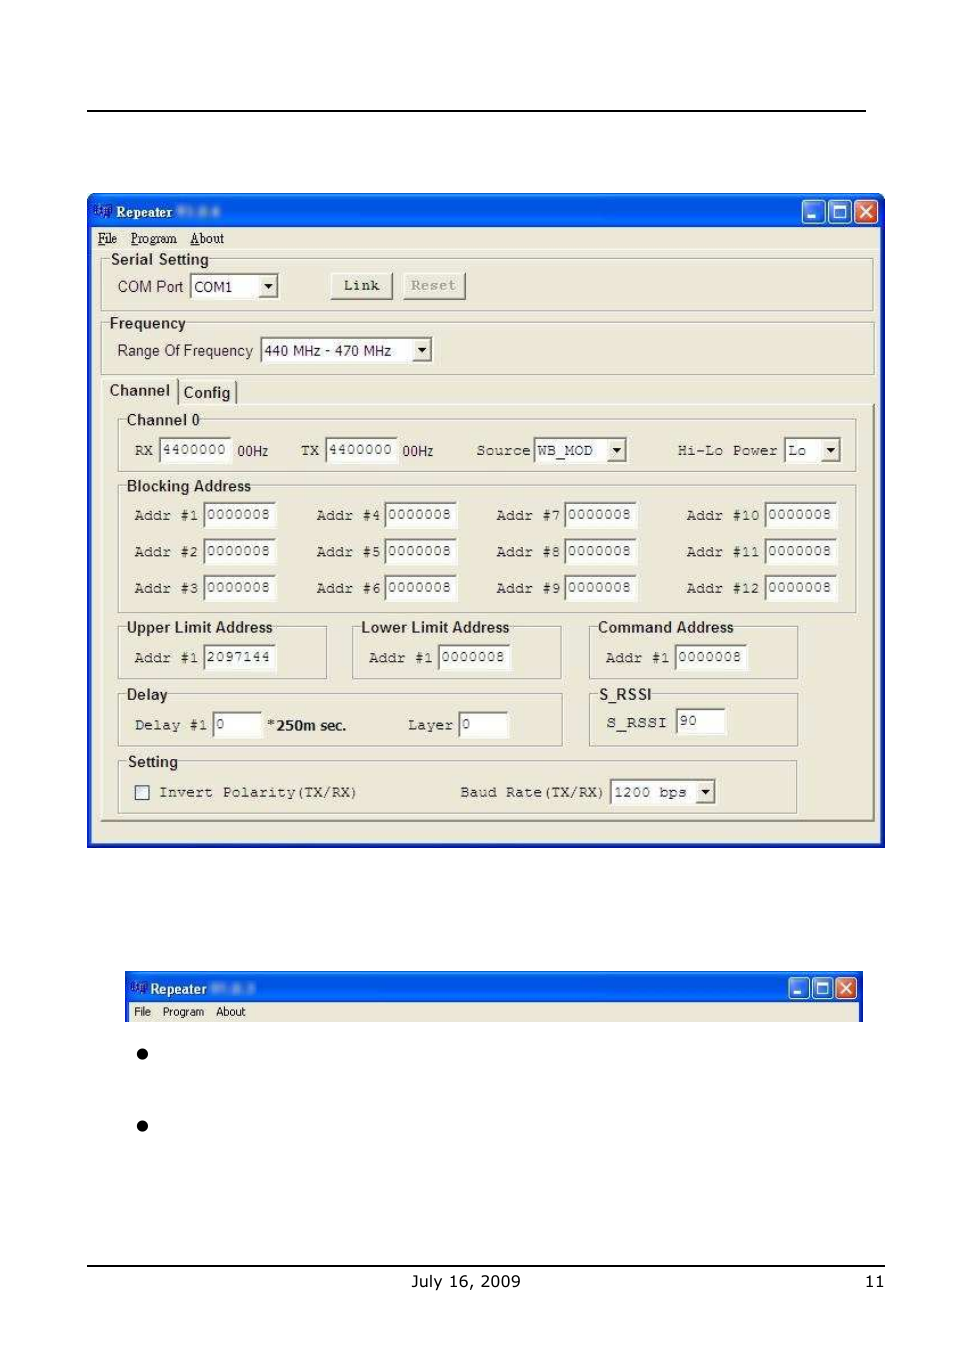The height and width of the screenshot is (1351, 954).
Task: Maximize the lower Repeater window
Action: point(822,988)
